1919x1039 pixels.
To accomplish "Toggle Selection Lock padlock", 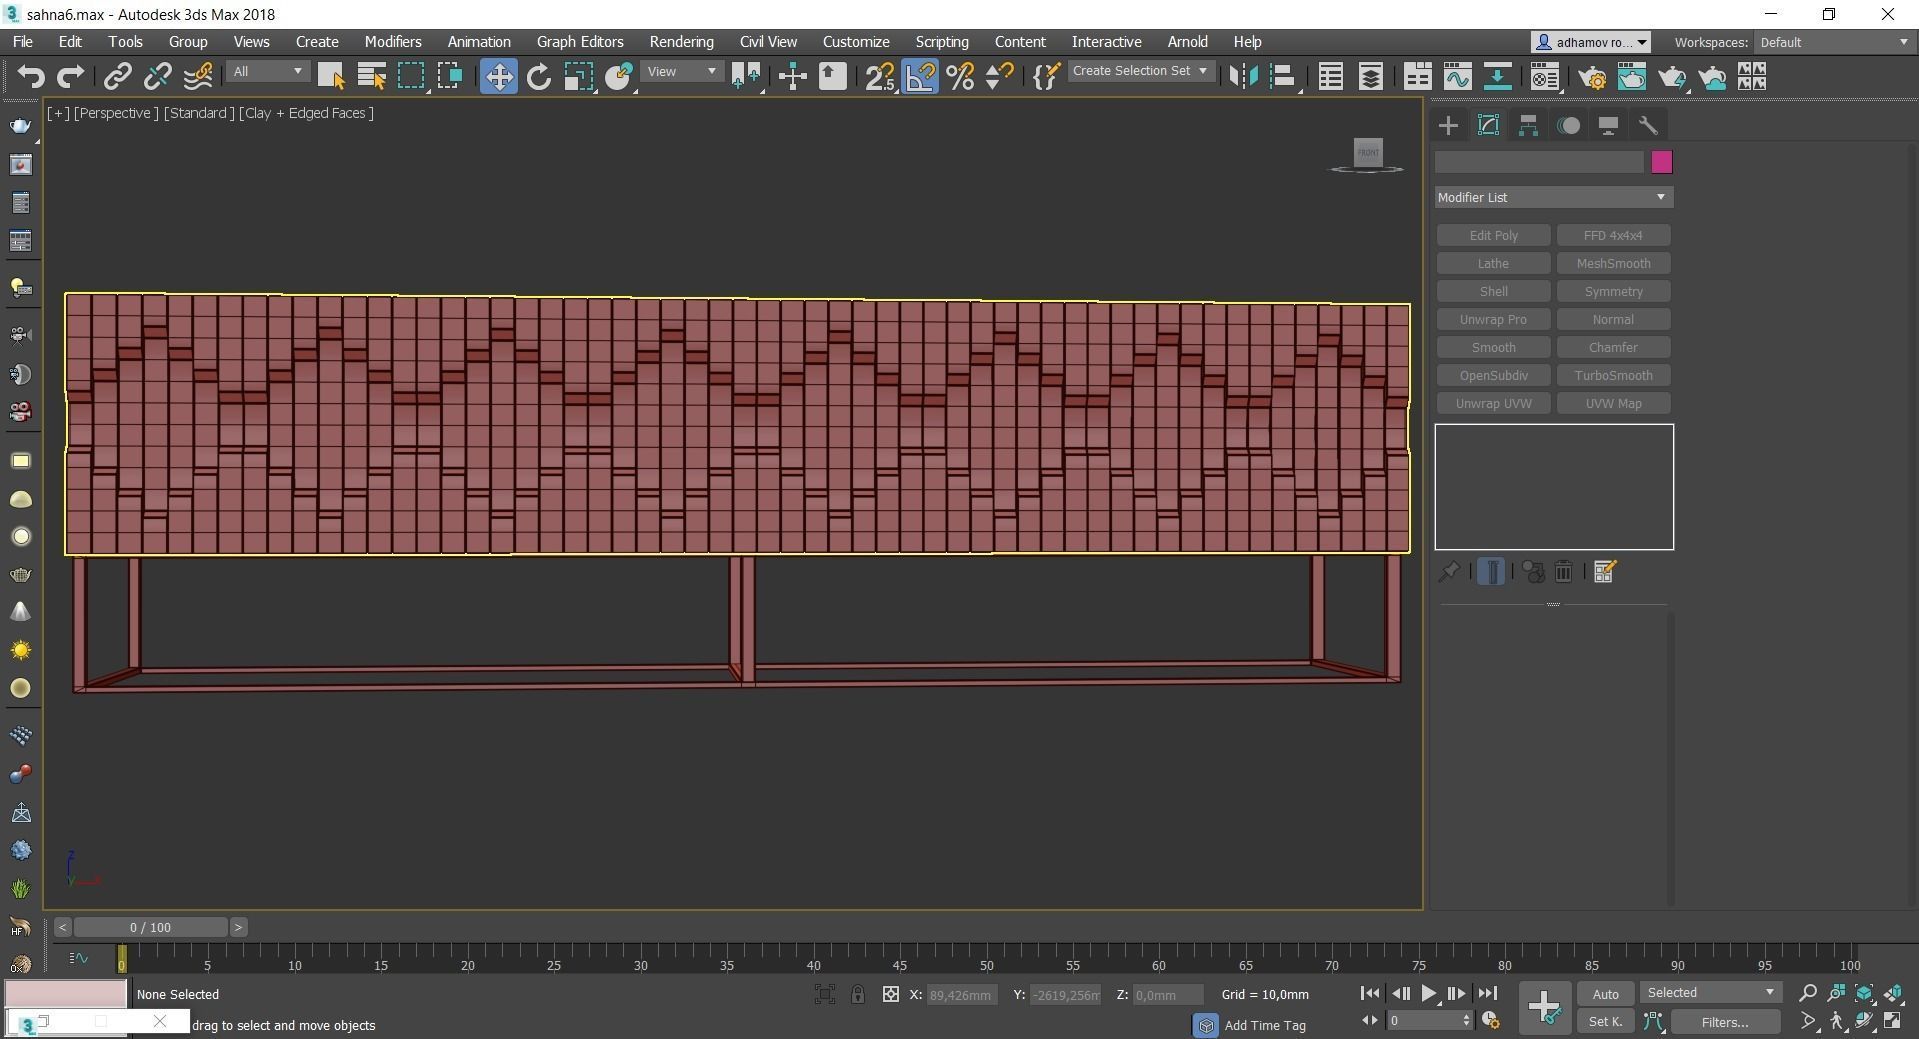I will click(858, 994).
